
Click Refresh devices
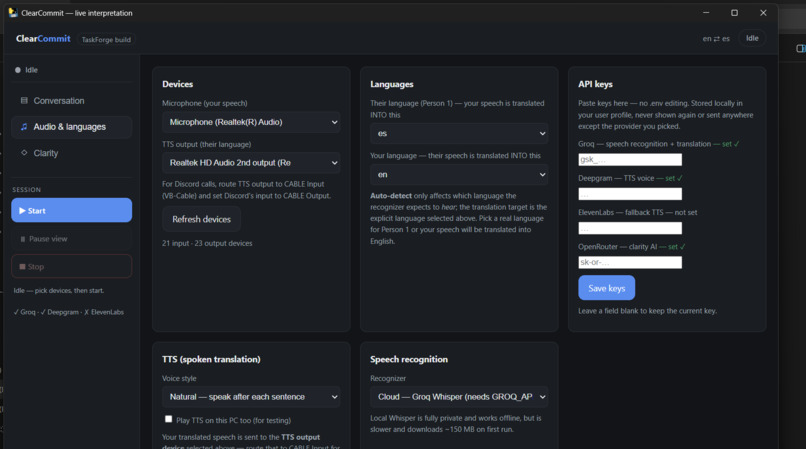(x=202, y=219)
